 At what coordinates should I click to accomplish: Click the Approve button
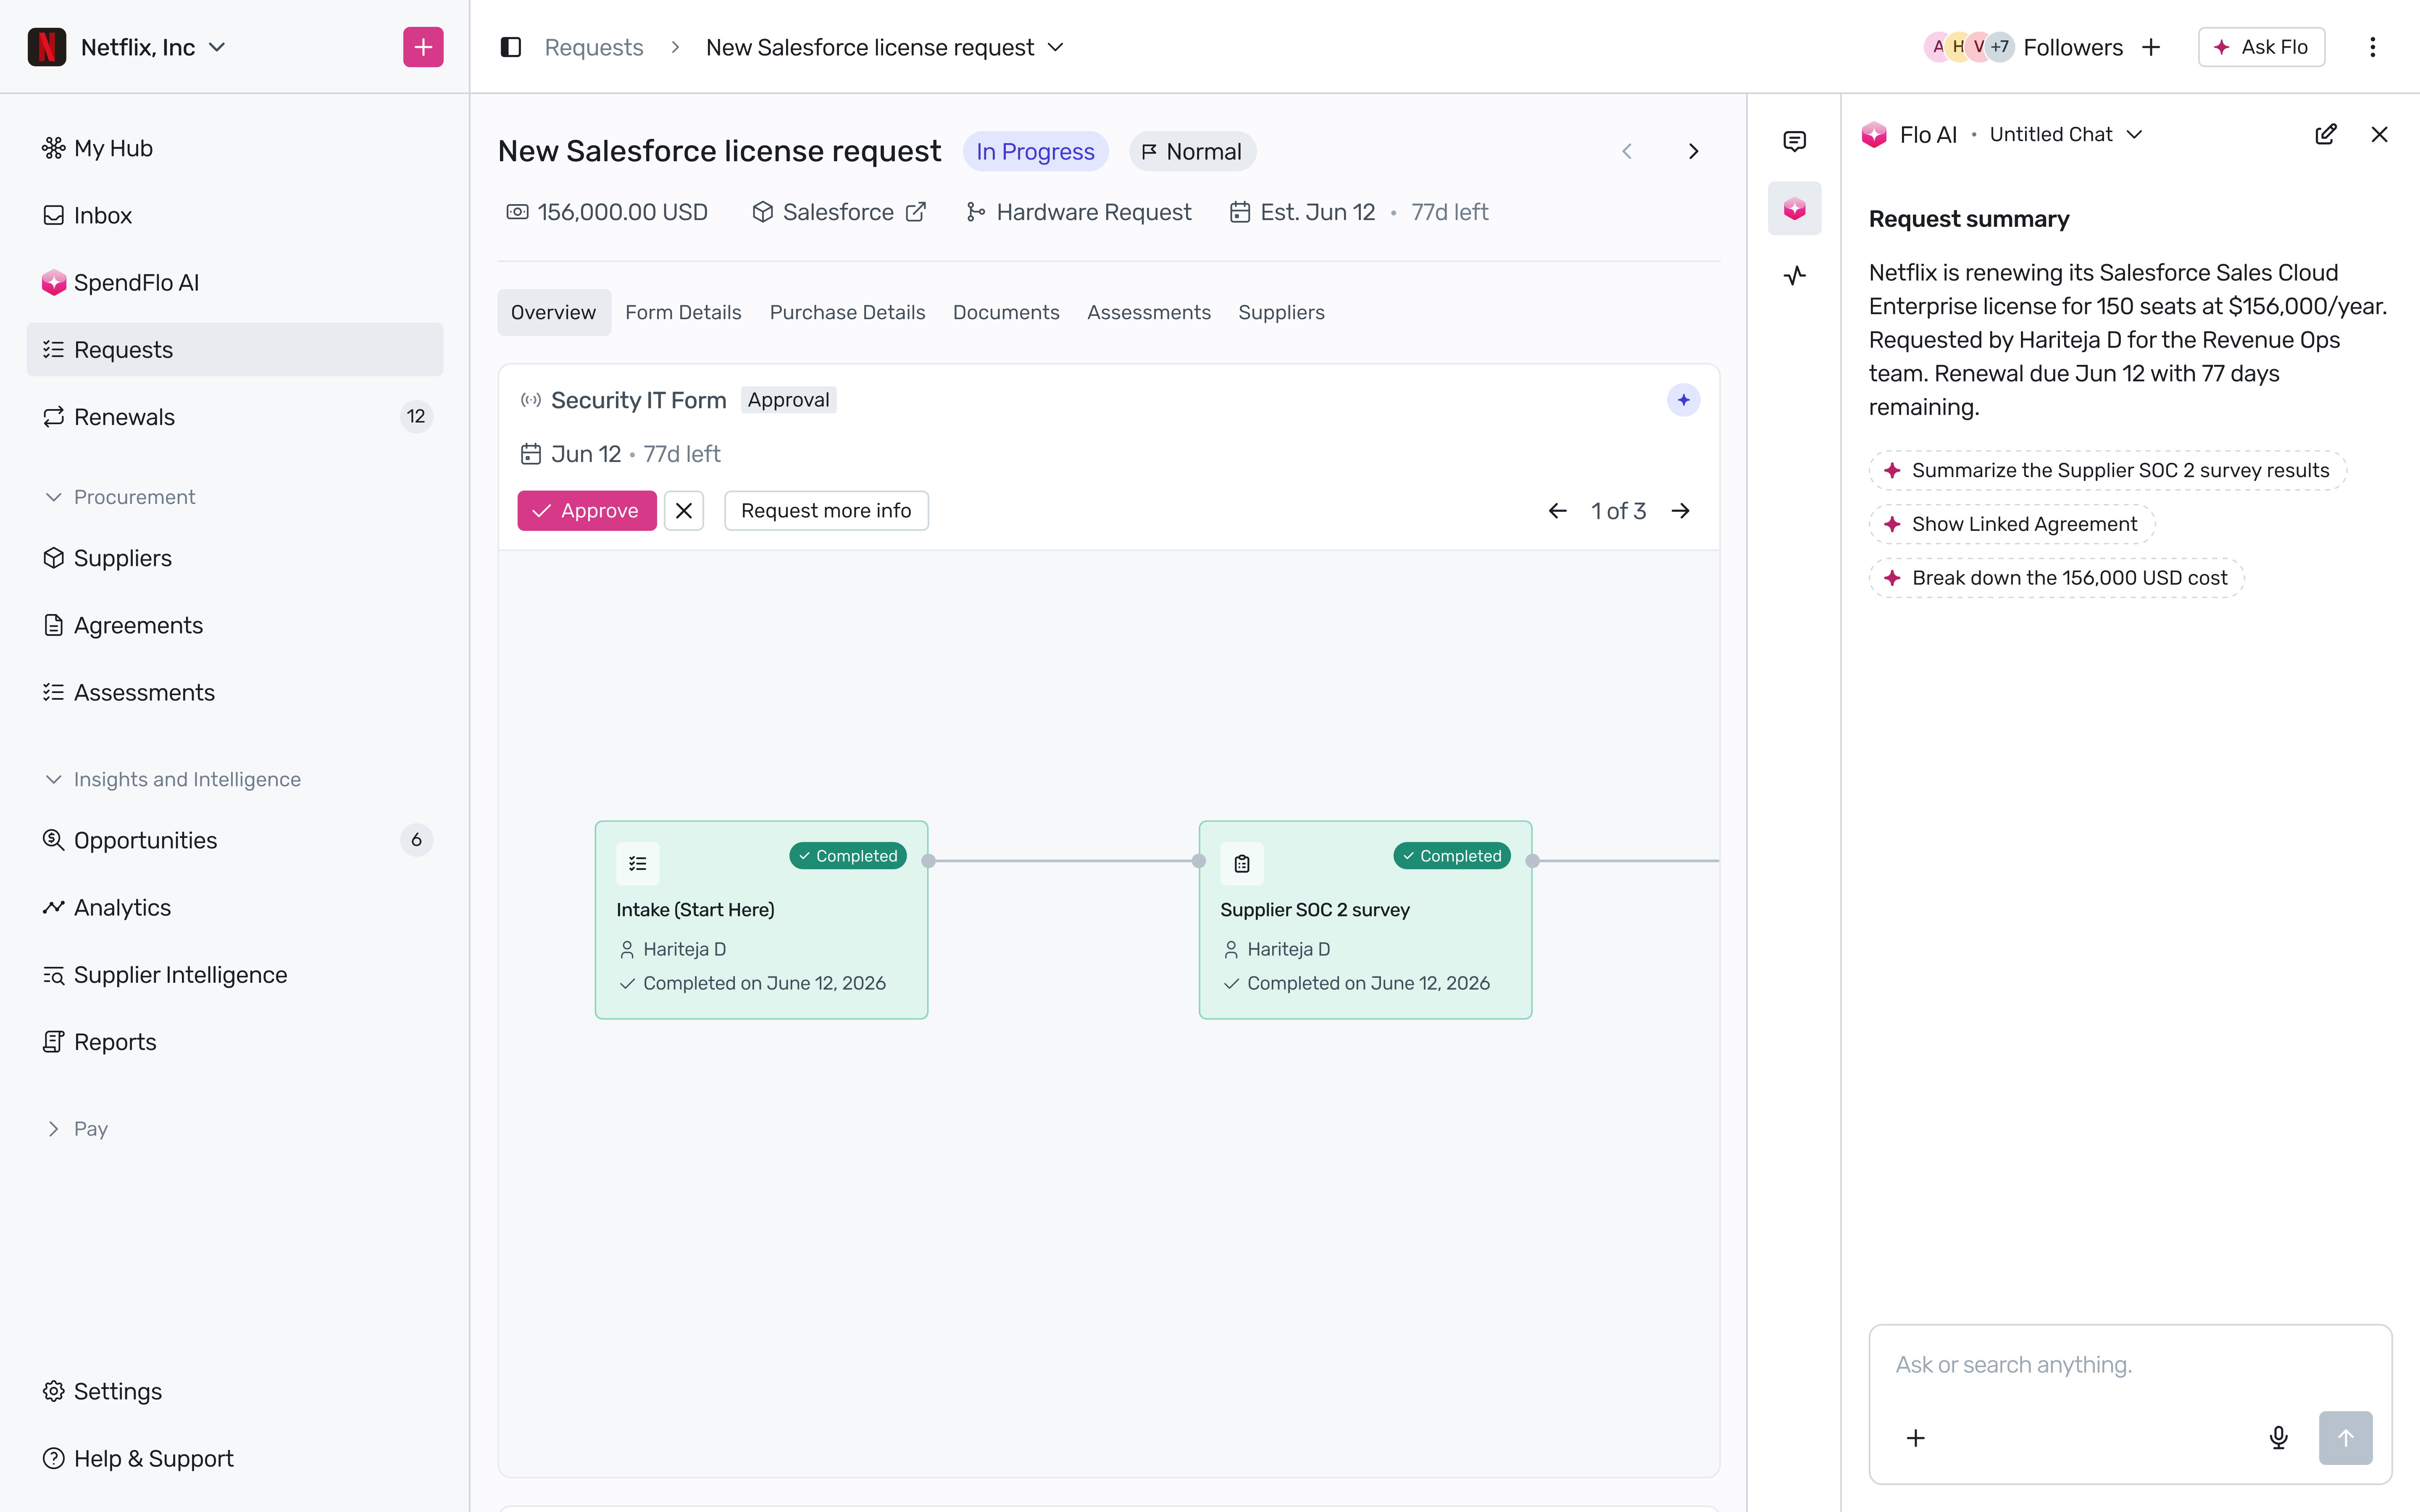click(x=587, y=511)
